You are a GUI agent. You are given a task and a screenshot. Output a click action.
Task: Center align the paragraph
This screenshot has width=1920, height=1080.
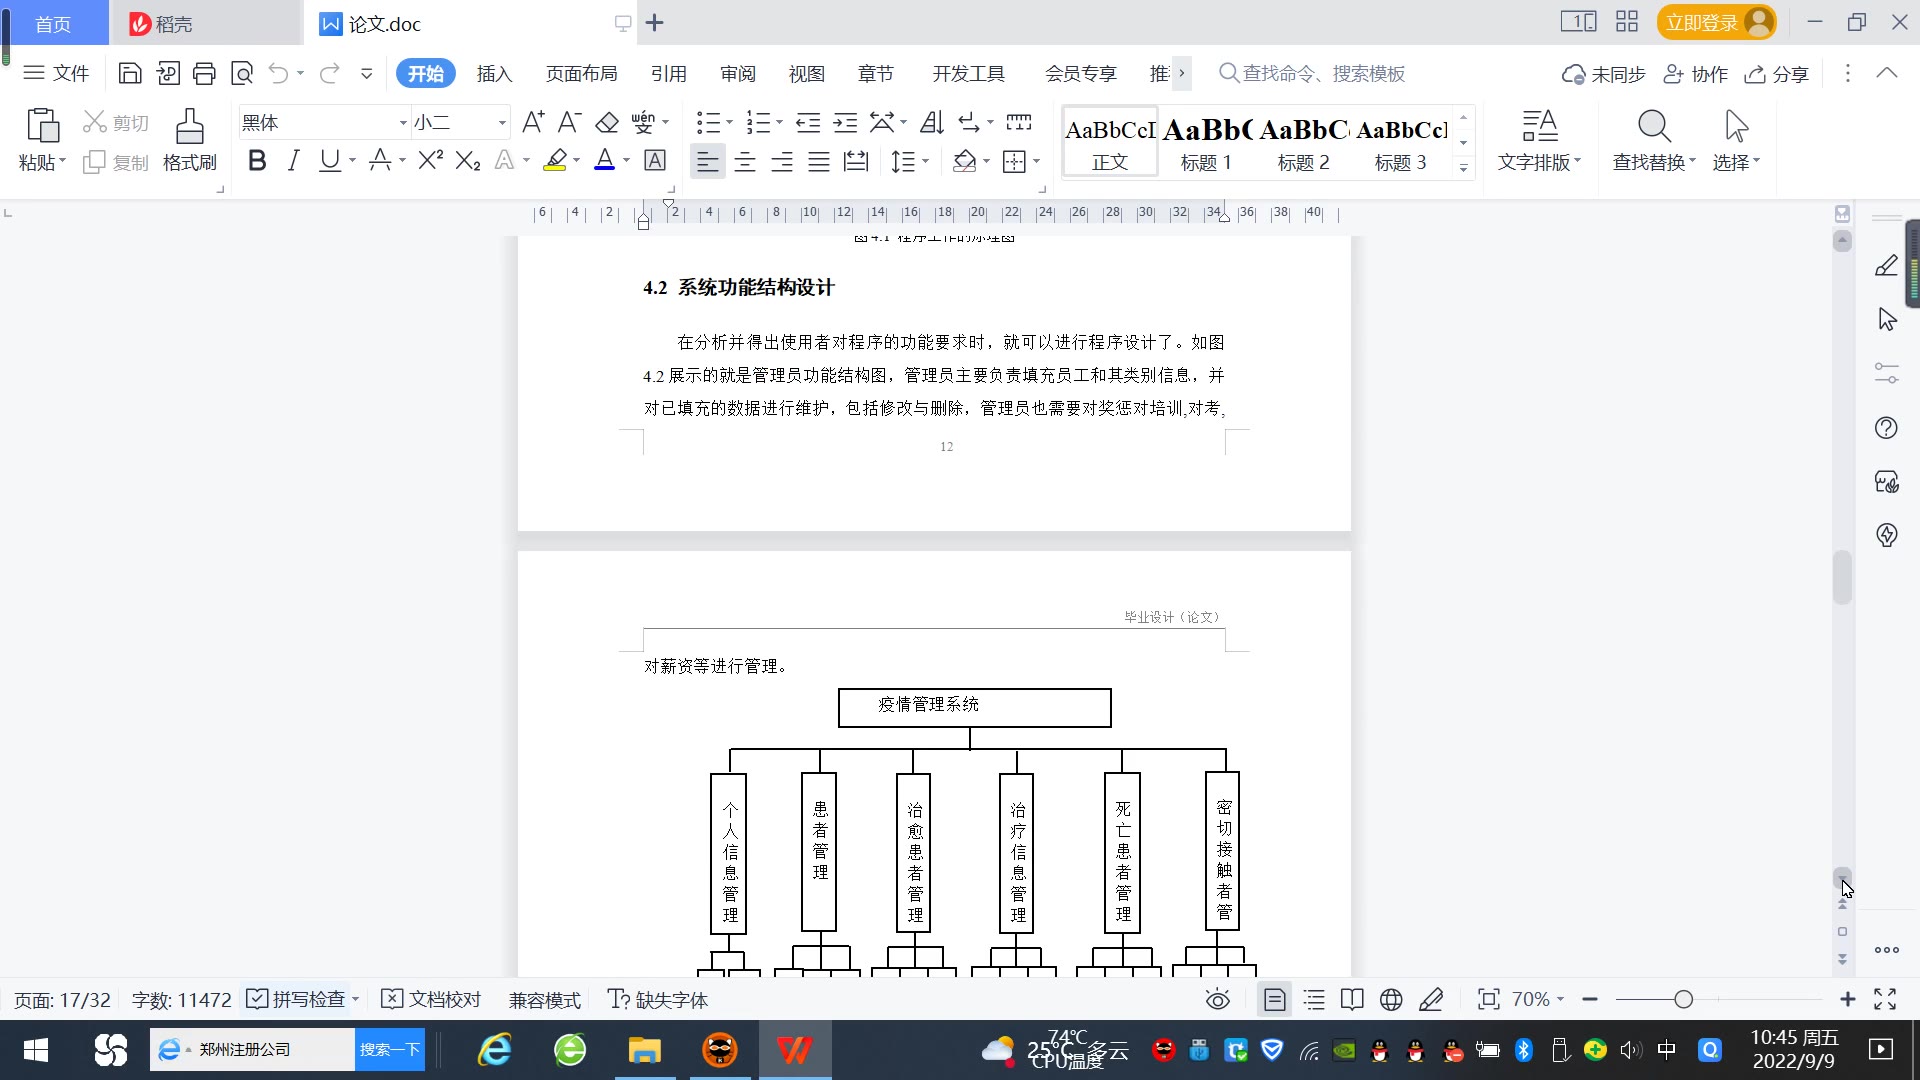745,161
